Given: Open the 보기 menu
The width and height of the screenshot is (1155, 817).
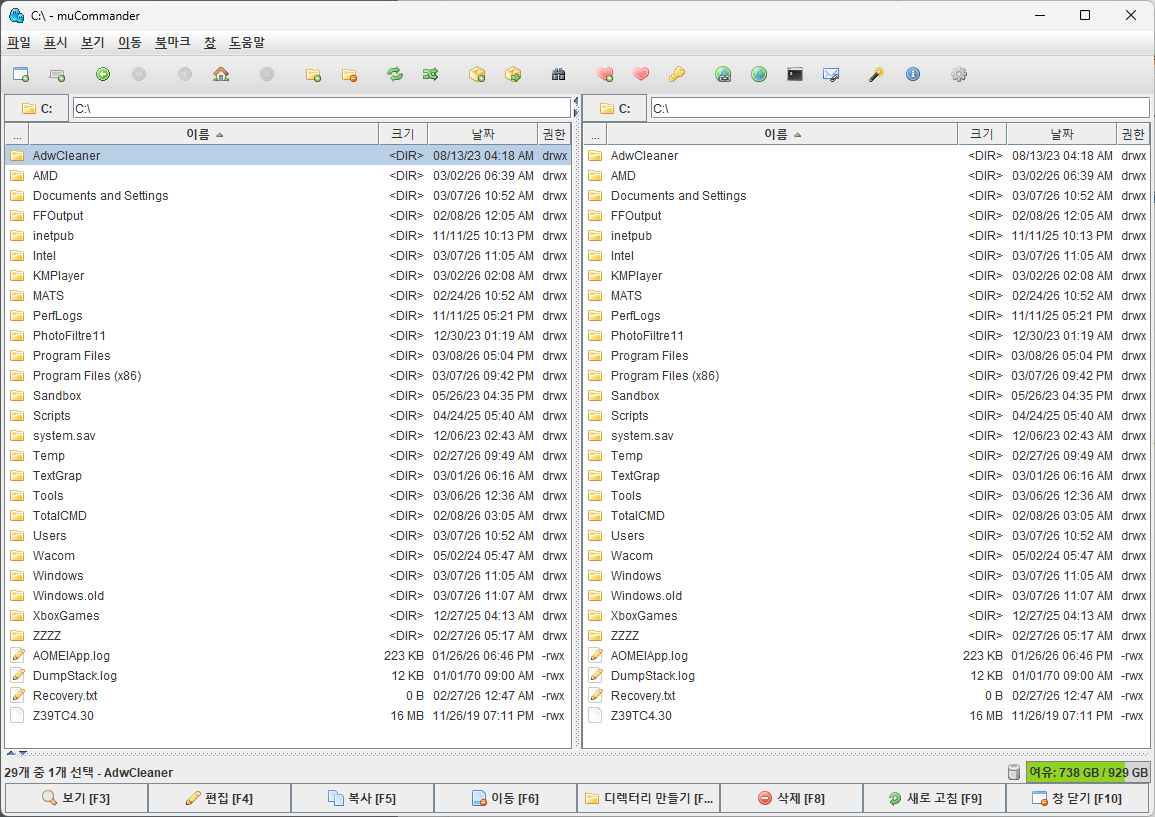Looking at the screenshot, I should [x=93, y=43].
